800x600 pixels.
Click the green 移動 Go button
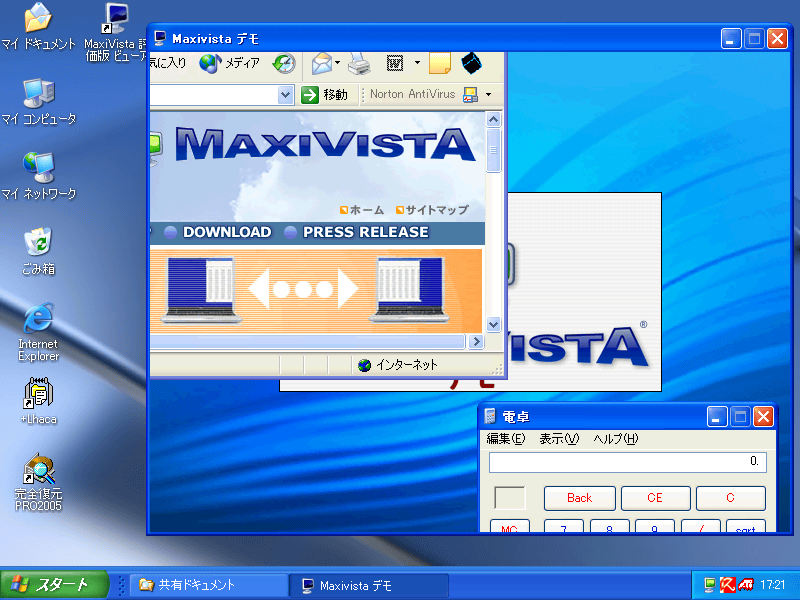(324, 95)
